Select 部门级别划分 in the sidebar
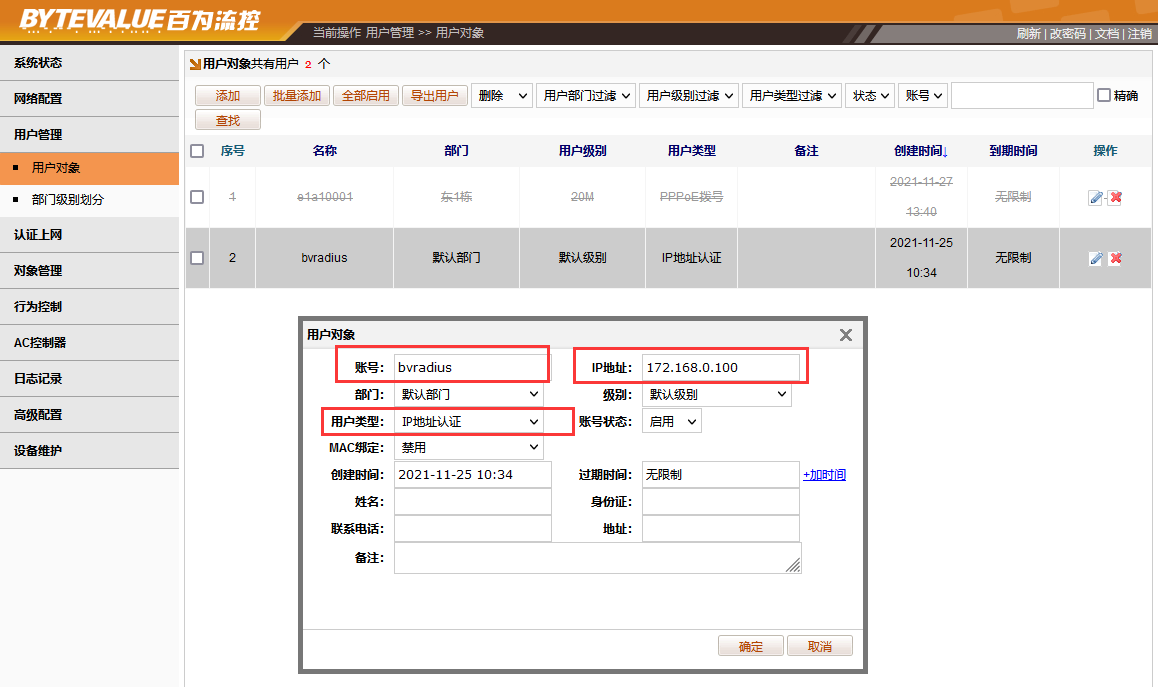Viewport: 1158px width, 687px height. 68,200
